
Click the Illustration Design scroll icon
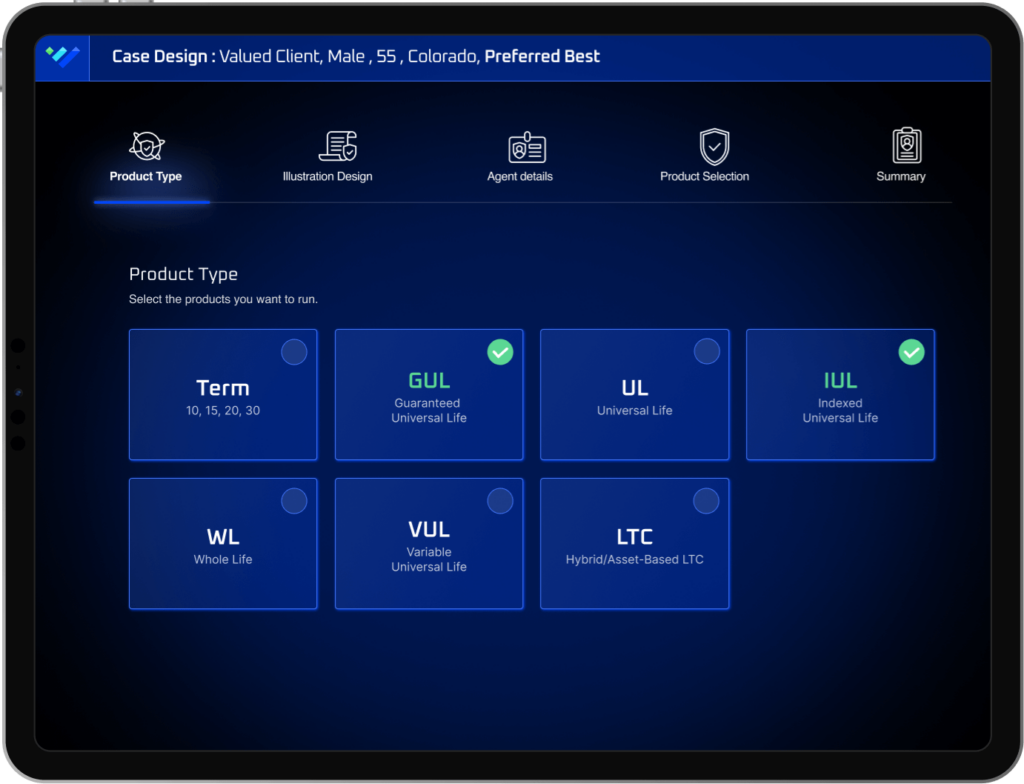tap(338, 146)
